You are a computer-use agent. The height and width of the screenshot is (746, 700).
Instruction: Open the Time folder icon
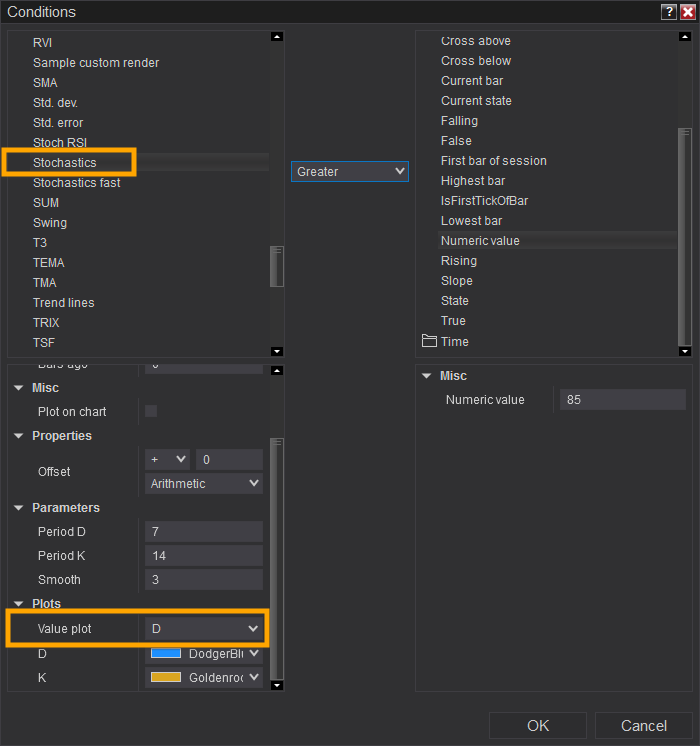(x=430, y=341)
